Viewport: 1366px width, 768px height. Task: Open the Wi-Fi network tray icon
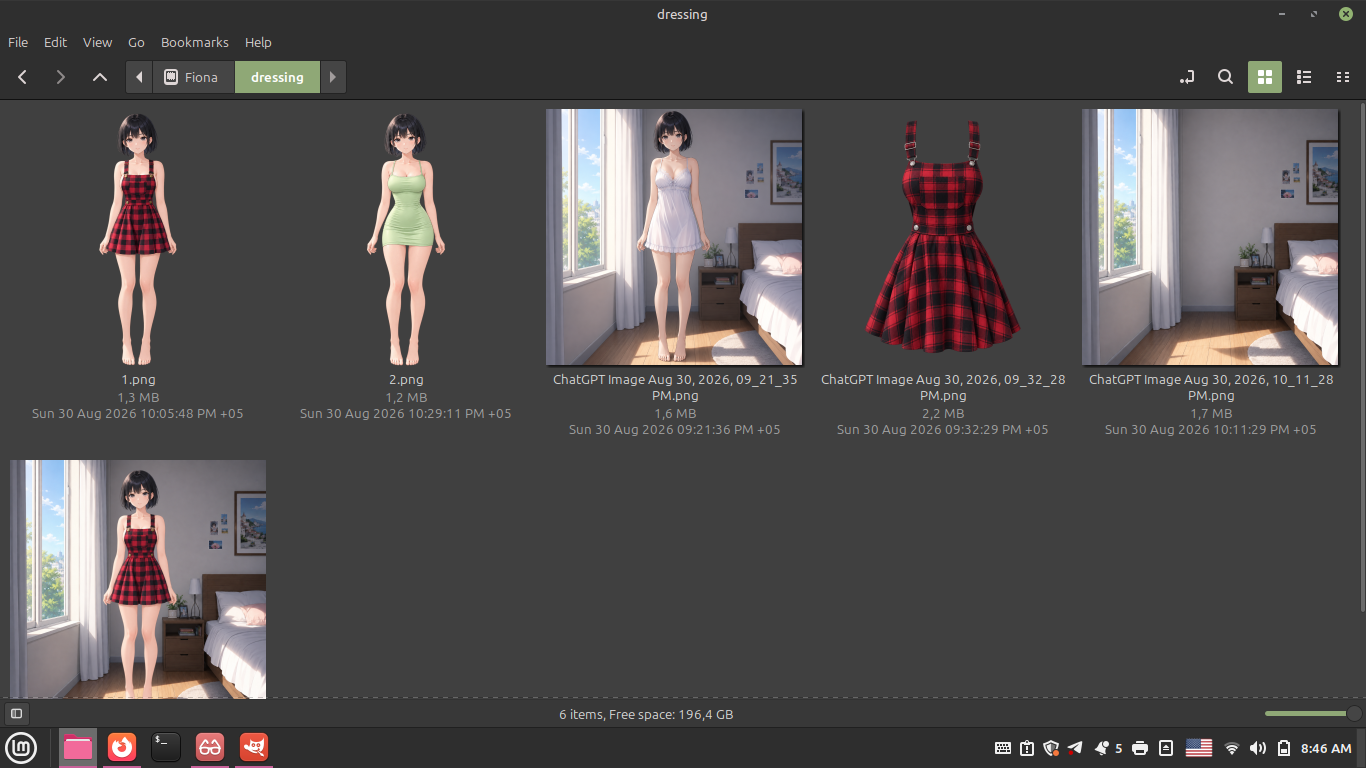1232,748
